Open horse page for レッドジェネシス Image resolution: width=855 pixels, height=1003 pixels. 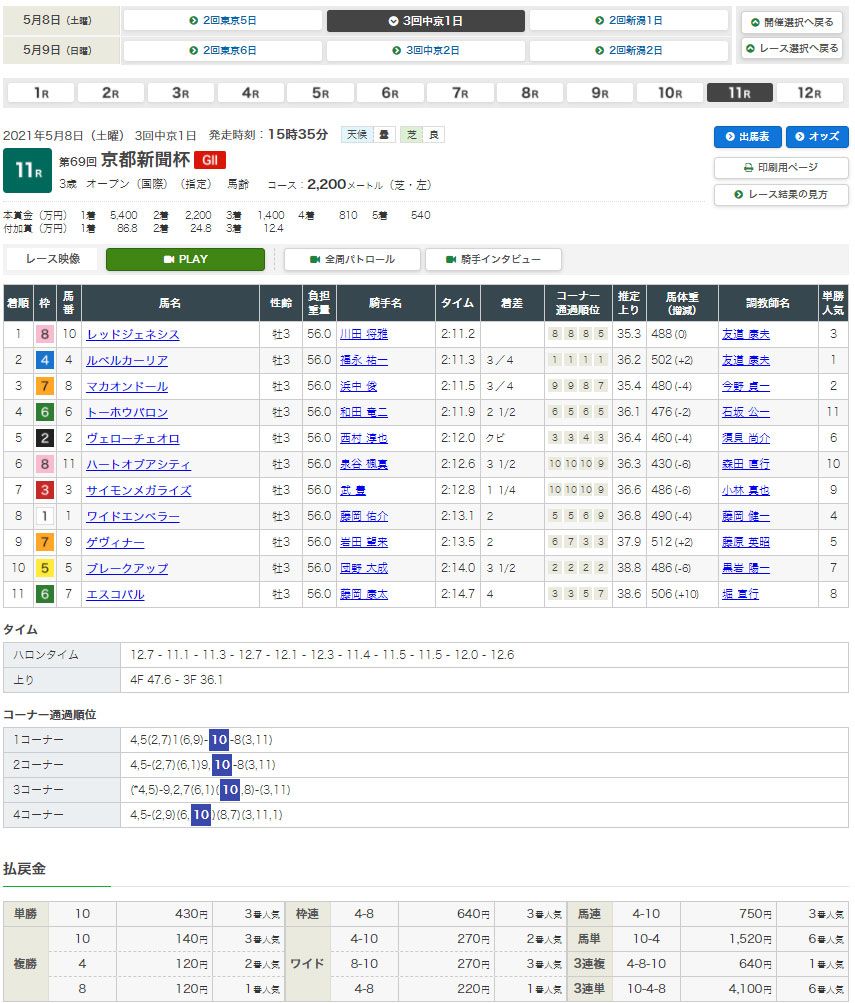click(x=133, y=335)
